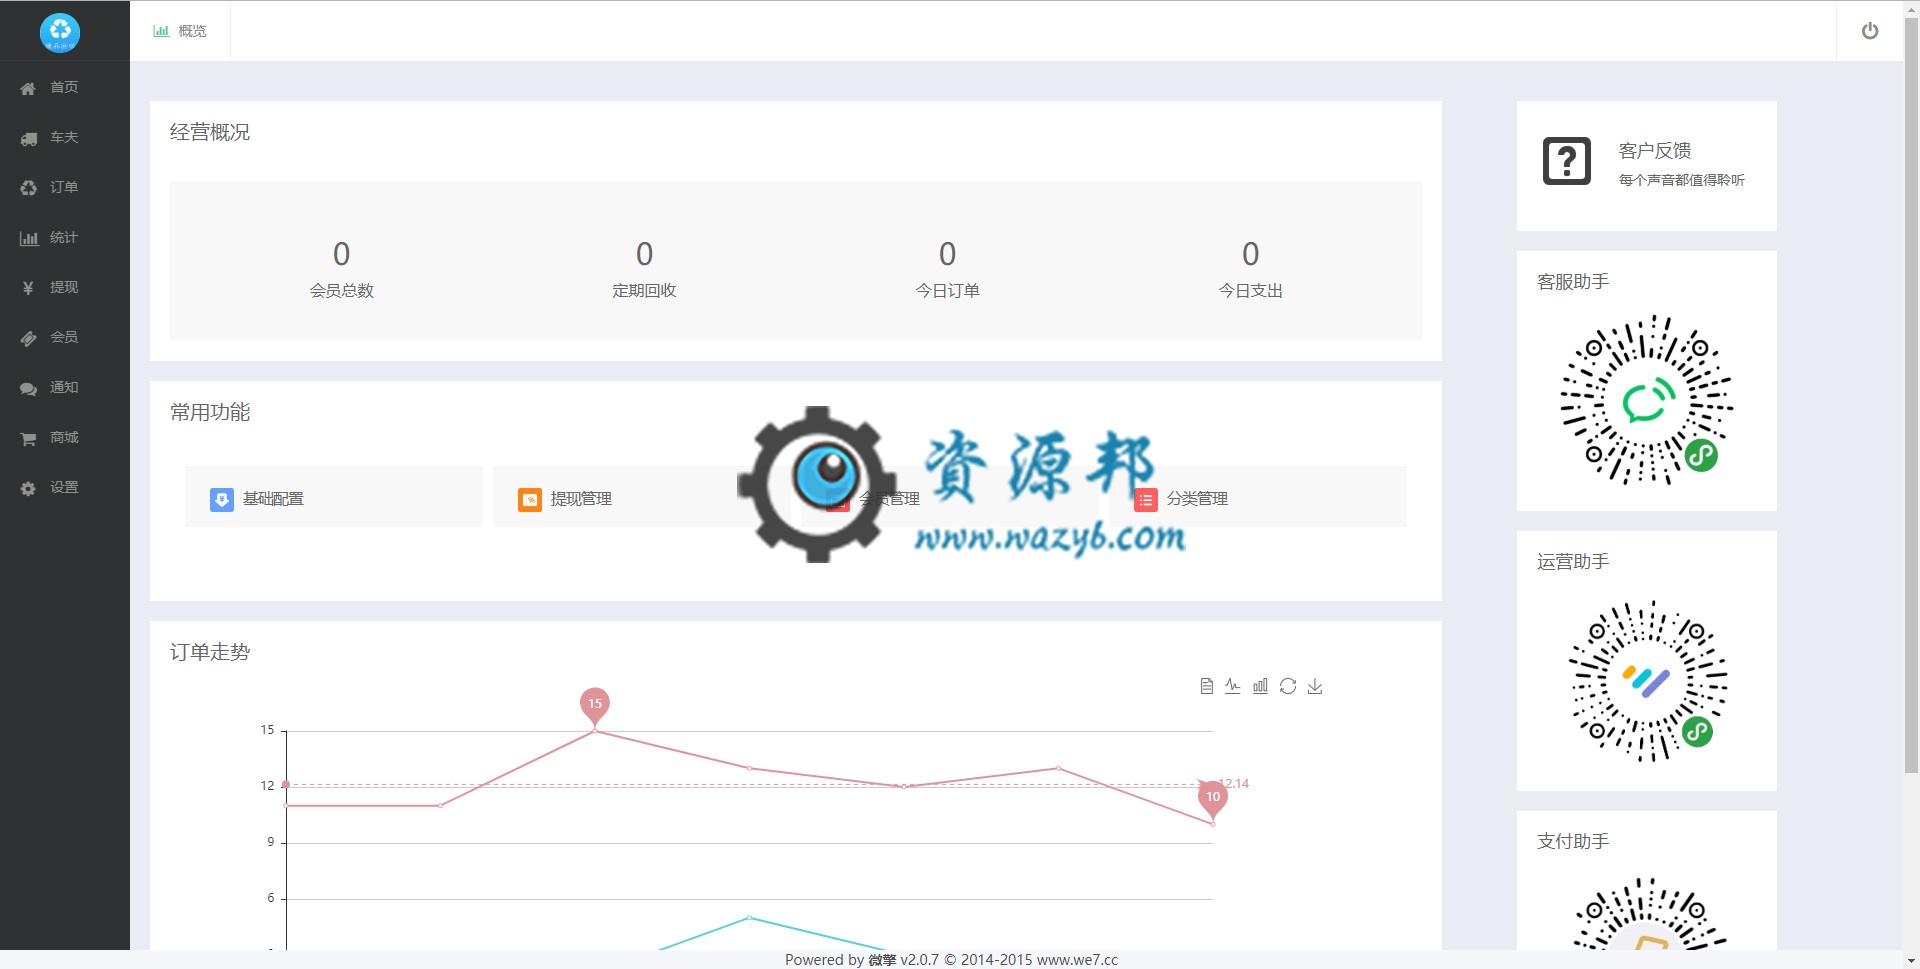Image resolution: width=1920 pixels, height=969 pixels.
Task: Click the 定期回收 count
Action: tap(644, 254)
